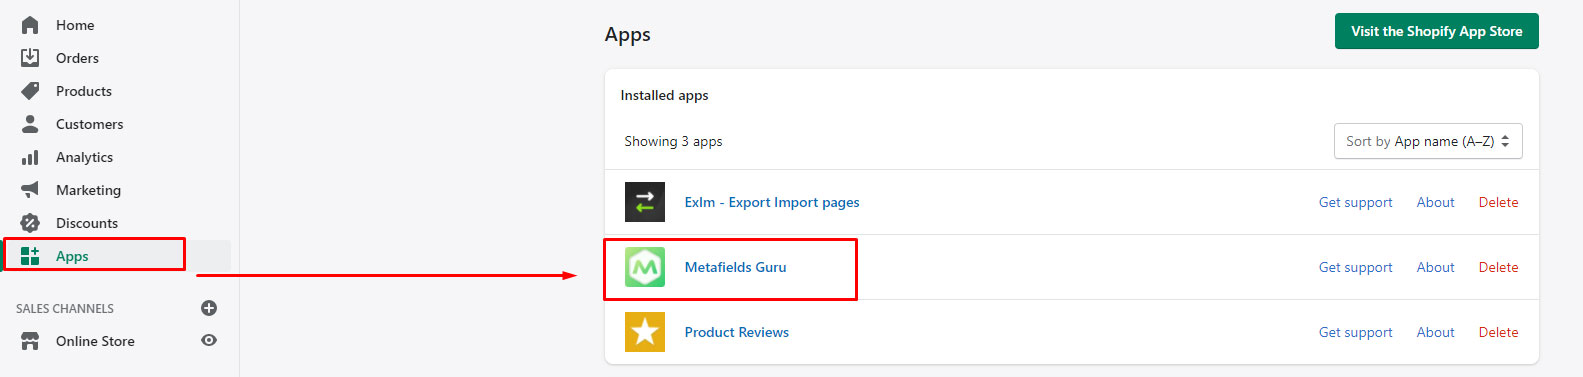Click the Analytics bar chart icon
Viewport: 1583px width, 377px height.
click(x=30, y=157)
